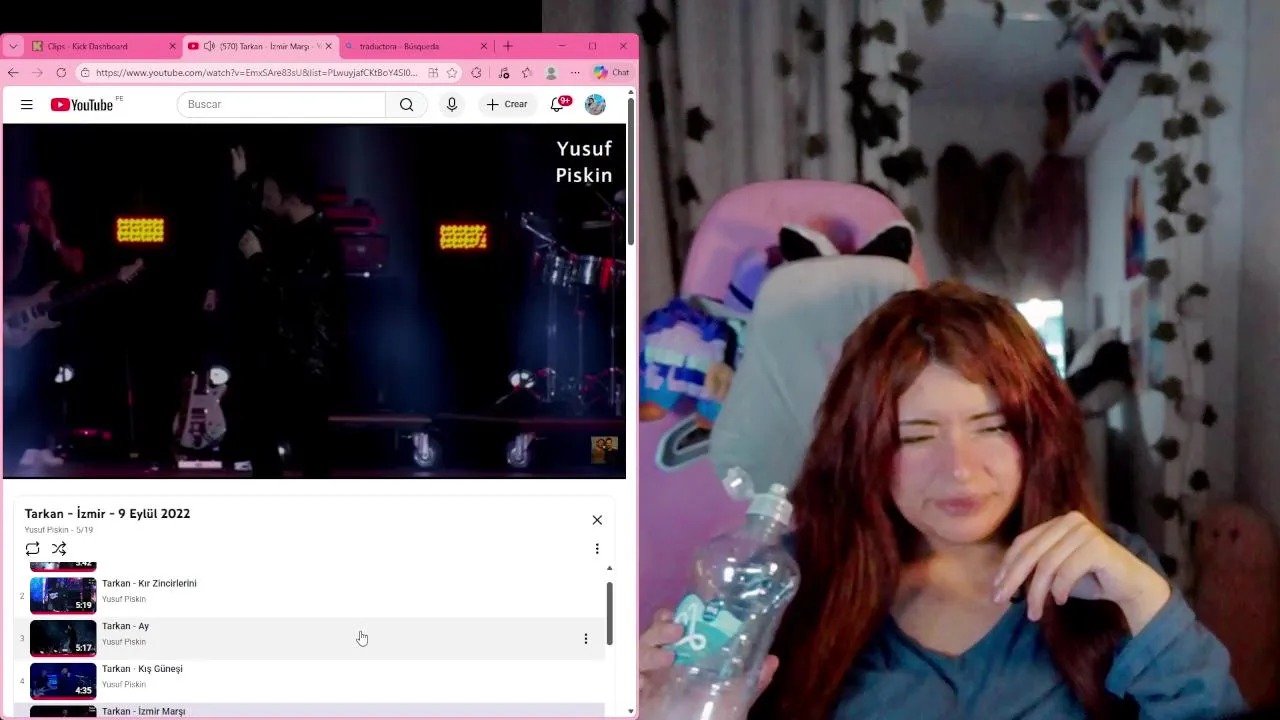Expand the browser tab search chevron
The width and height of the screenshot is (1280, 720).
click(13, 46)
